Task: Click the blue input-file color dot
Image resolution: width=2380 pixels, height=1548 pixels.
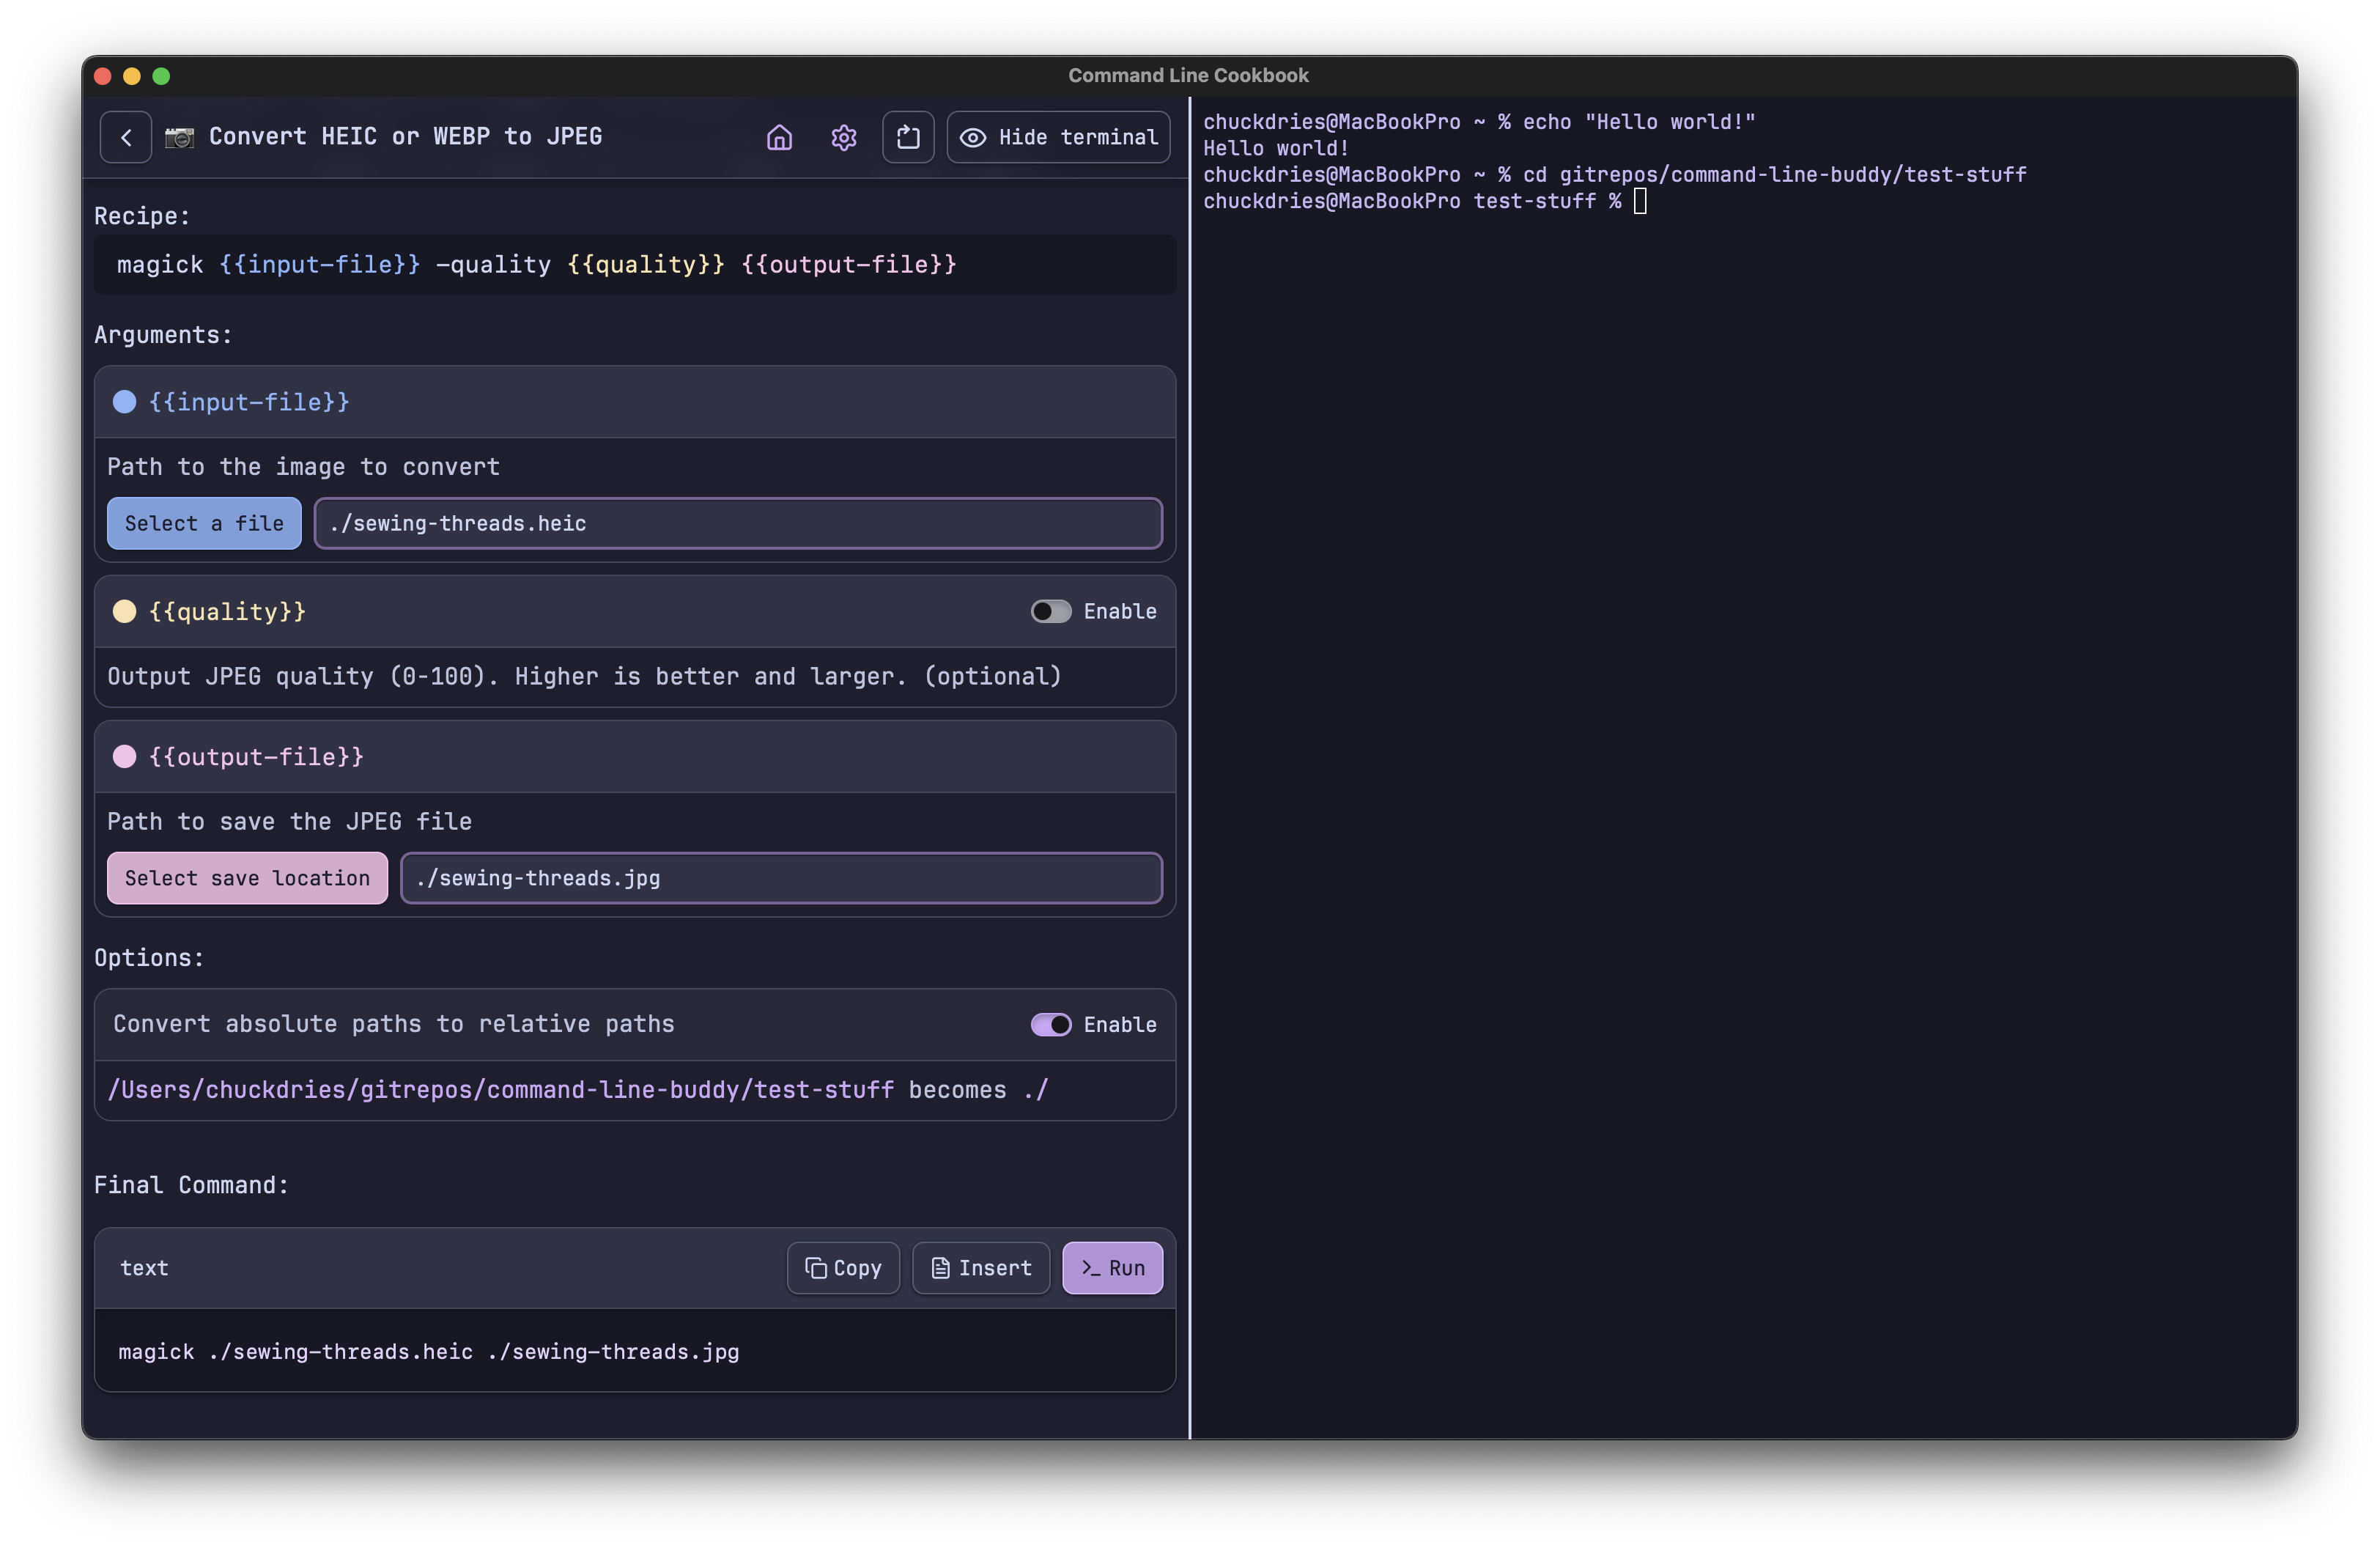Action: click(124, 402)
